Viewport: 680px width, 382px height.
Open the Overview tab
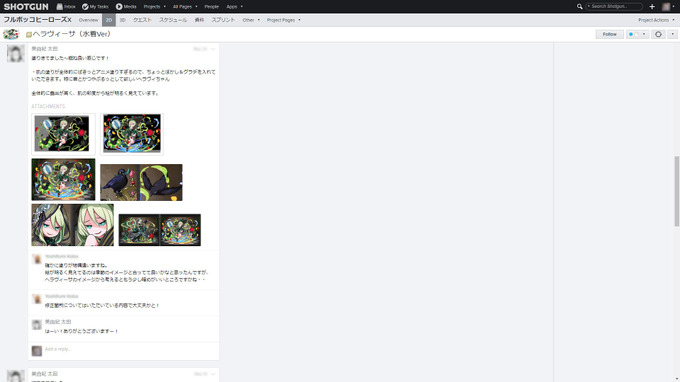tap(88, 20)
